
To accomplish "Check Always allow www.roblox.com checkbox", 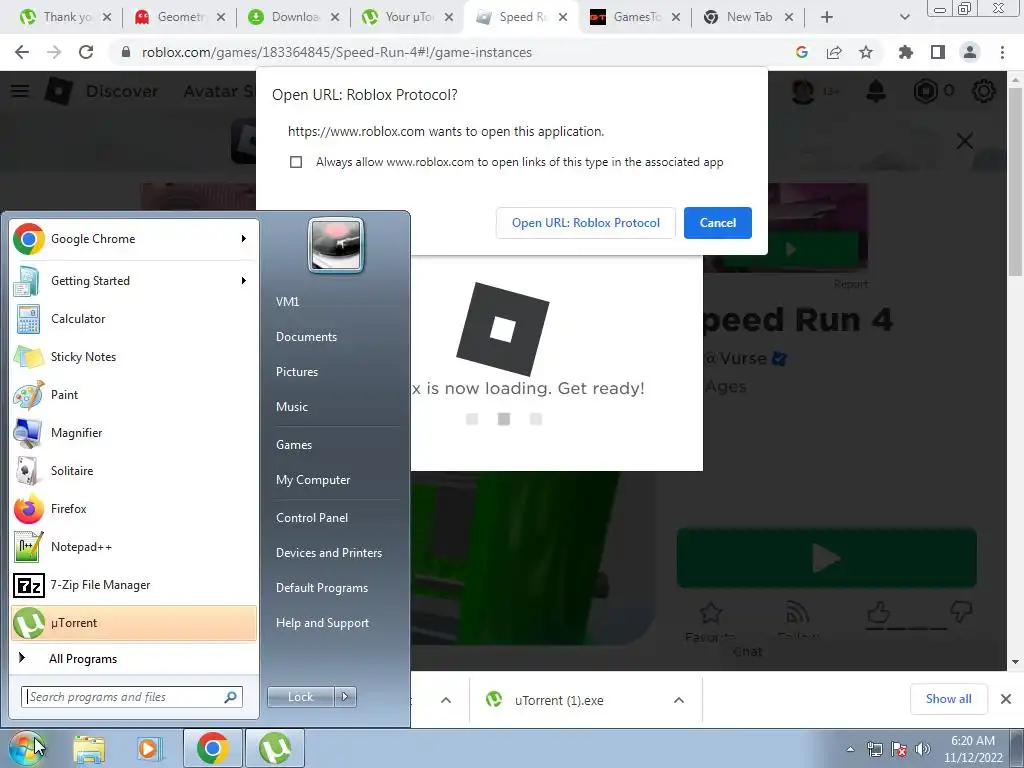I will (x=296, y=162).
